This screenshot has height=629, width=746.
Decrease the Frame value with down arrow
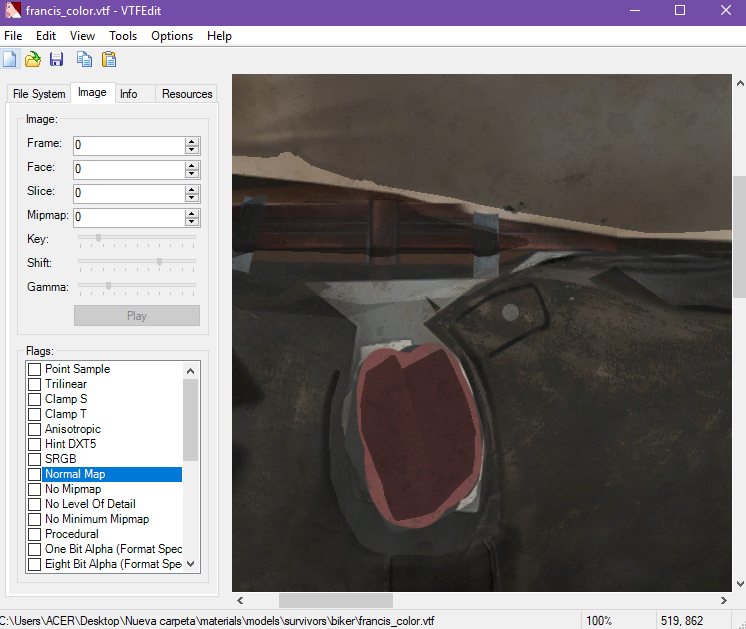pyautogui.click(x=192, y=150)
